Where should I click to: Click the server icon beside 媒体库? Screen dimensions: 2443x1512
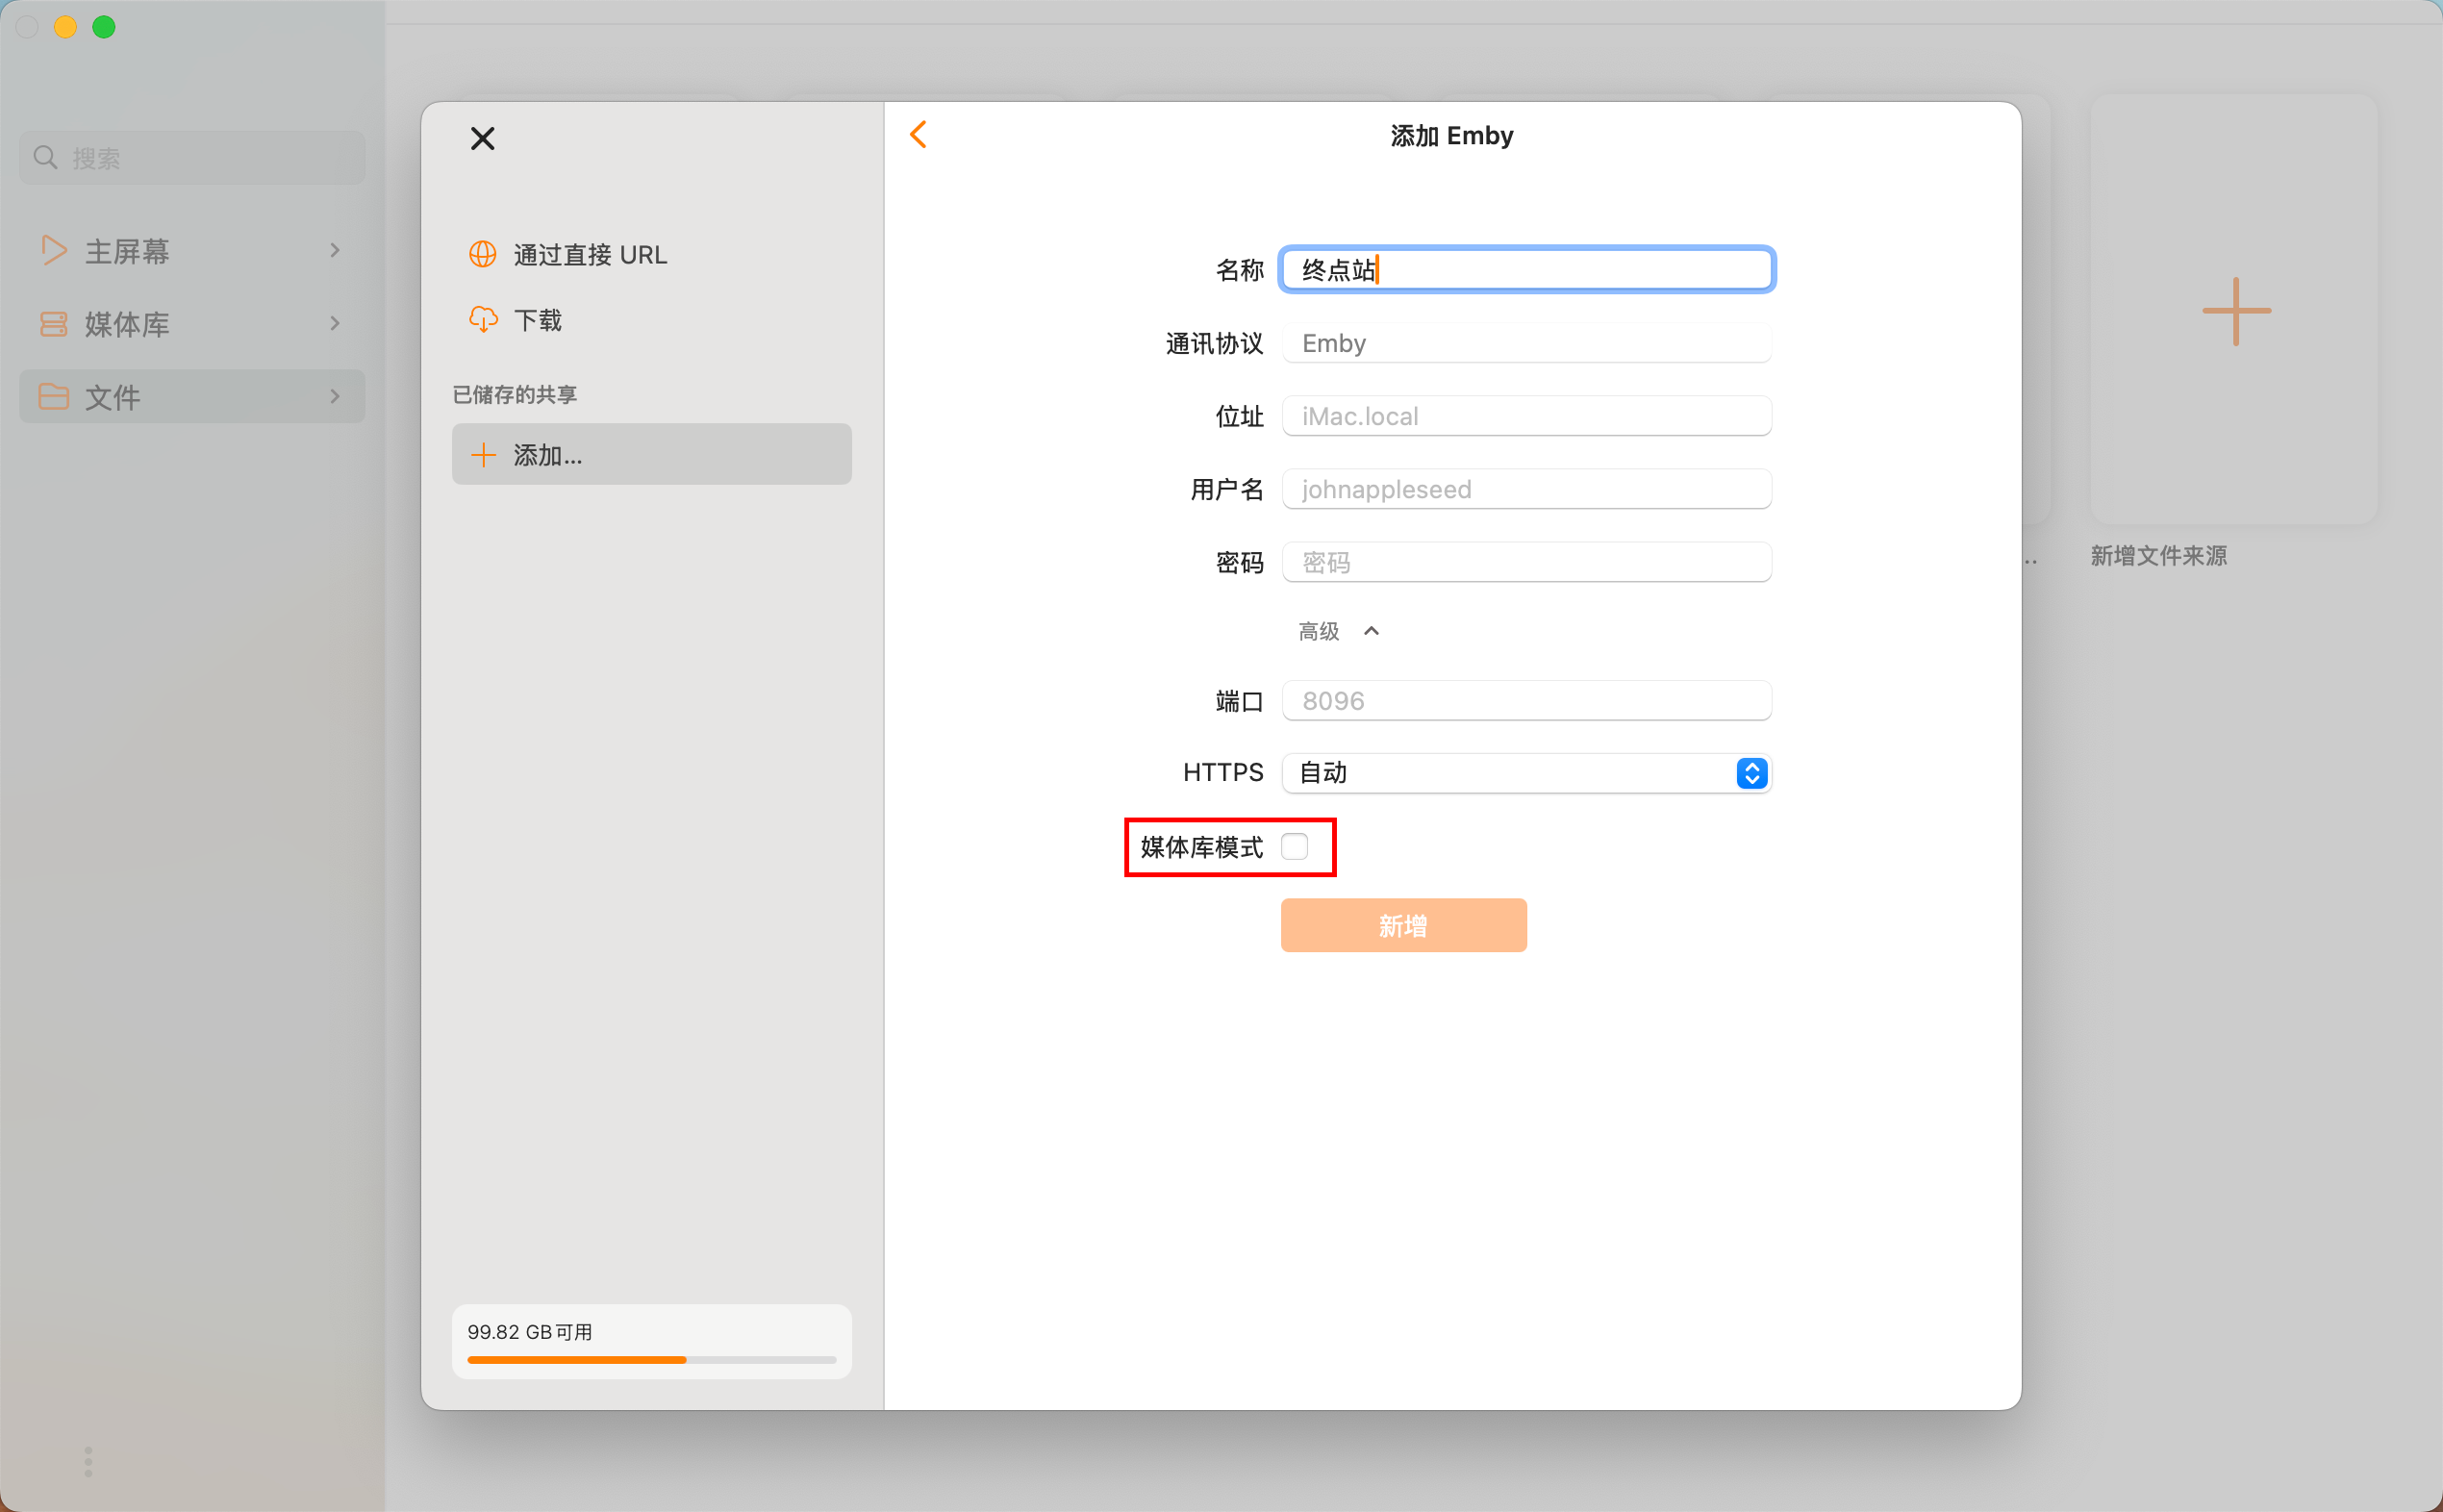(x=53, y=324)
